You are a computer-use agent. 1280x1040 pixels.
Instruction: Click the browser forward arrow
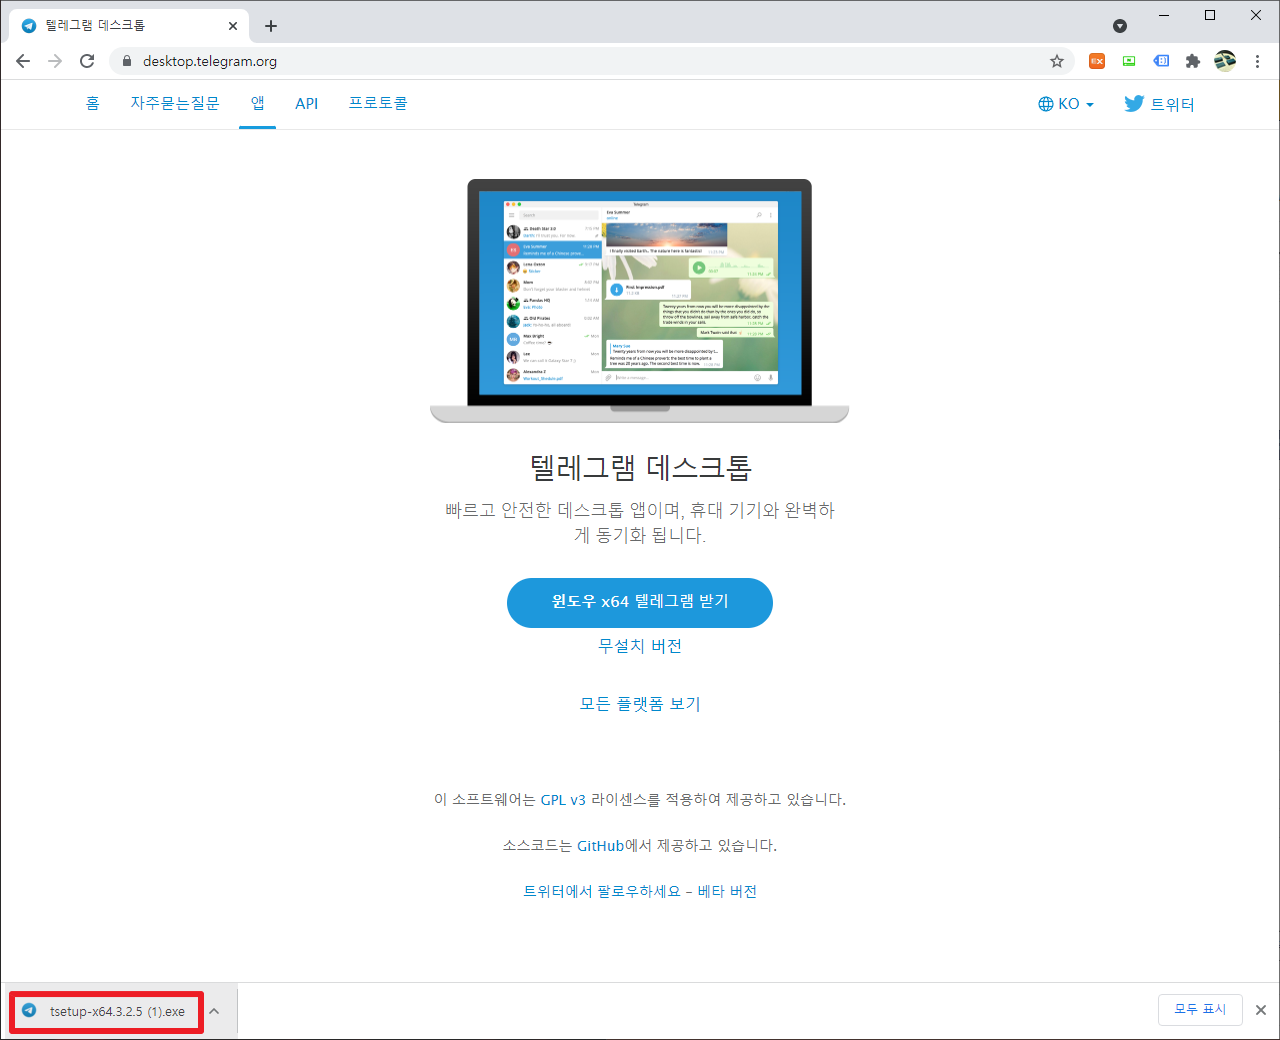[55, 61]
